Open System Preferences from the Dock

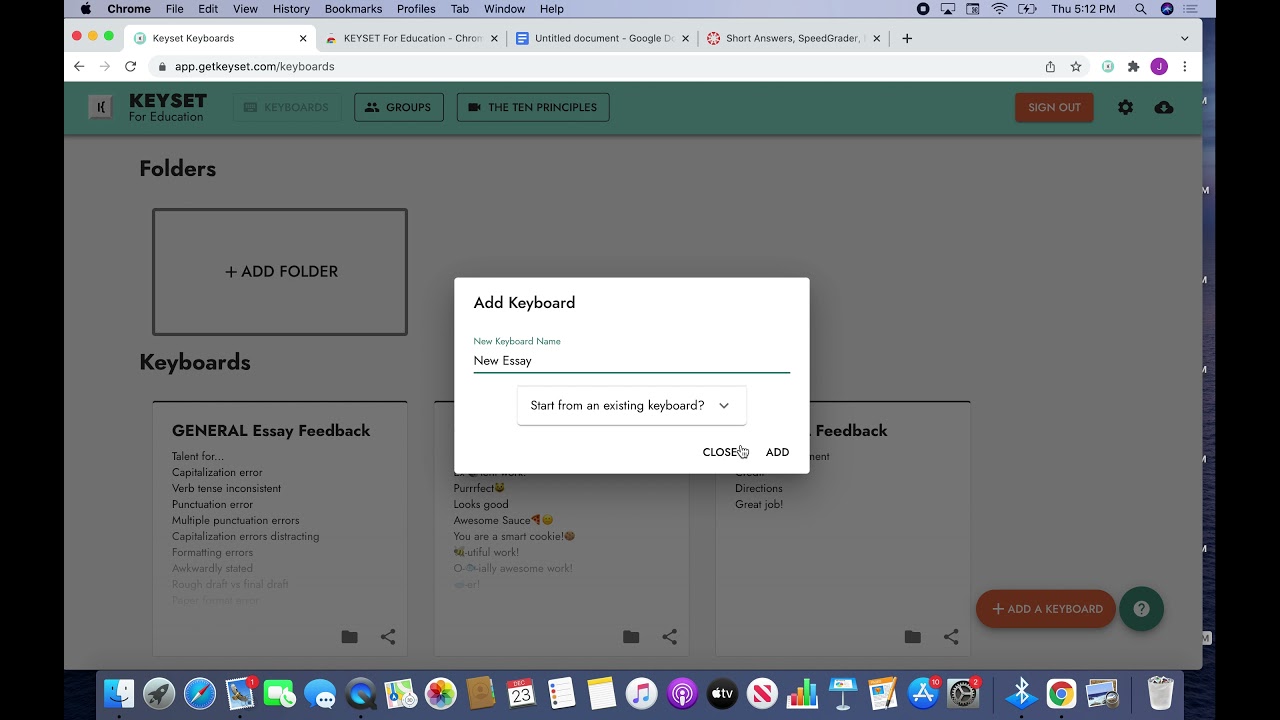click(962, 693)
